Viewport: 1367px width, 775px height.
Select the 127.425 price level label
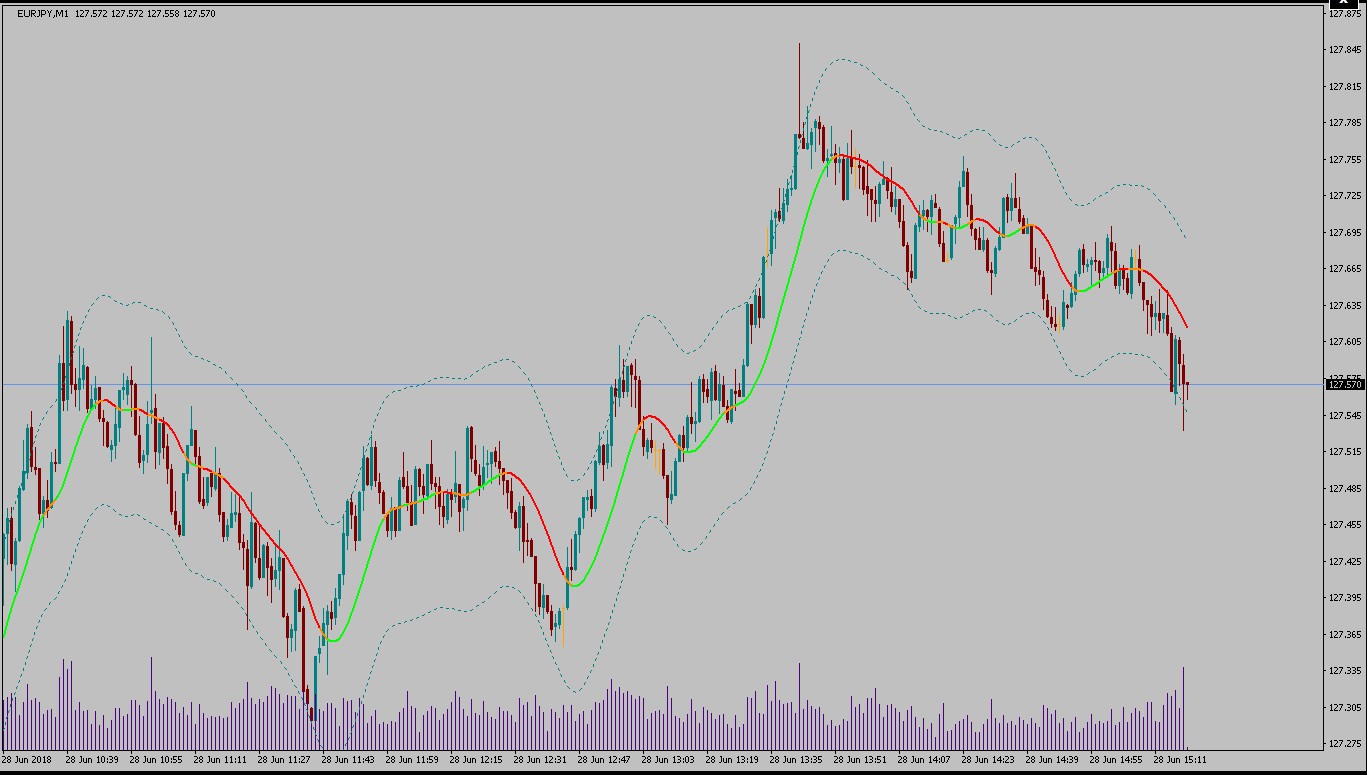click(x=1346, y=561)
